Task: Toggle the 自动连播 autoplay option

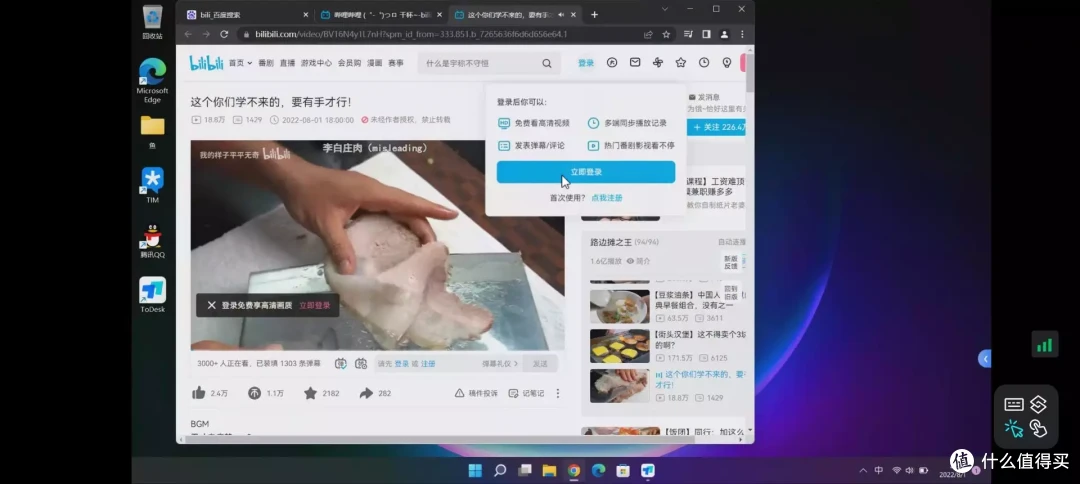Action: point(731,242)
